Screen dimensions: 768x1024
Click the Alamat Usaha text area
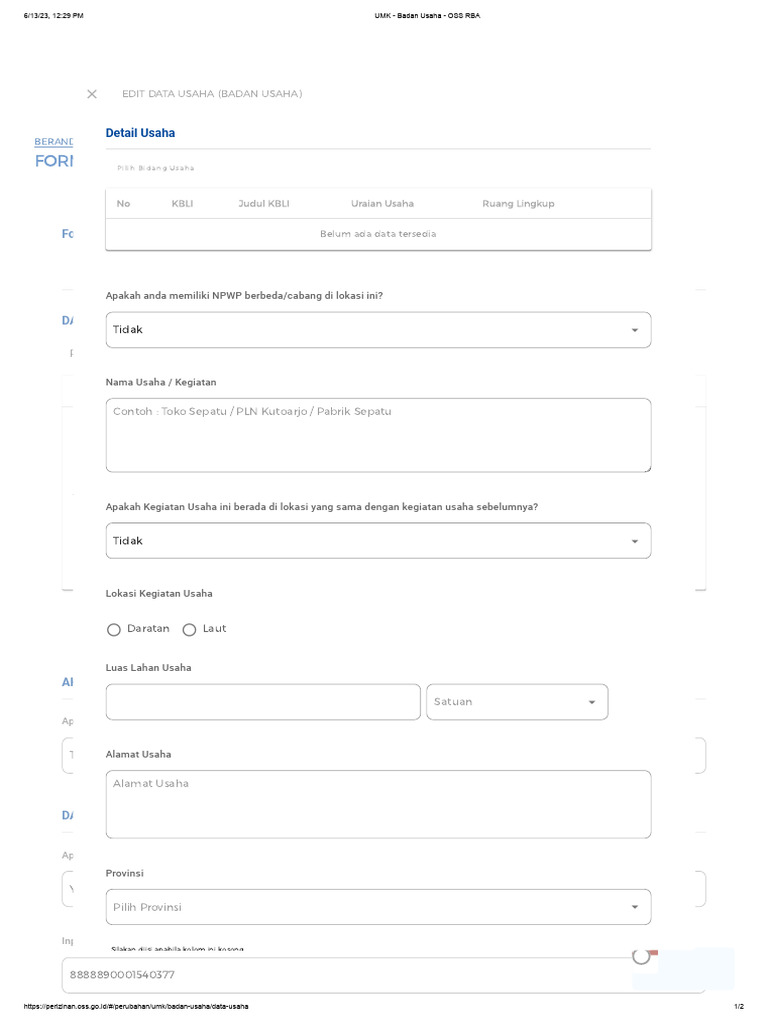click(378, 805)
